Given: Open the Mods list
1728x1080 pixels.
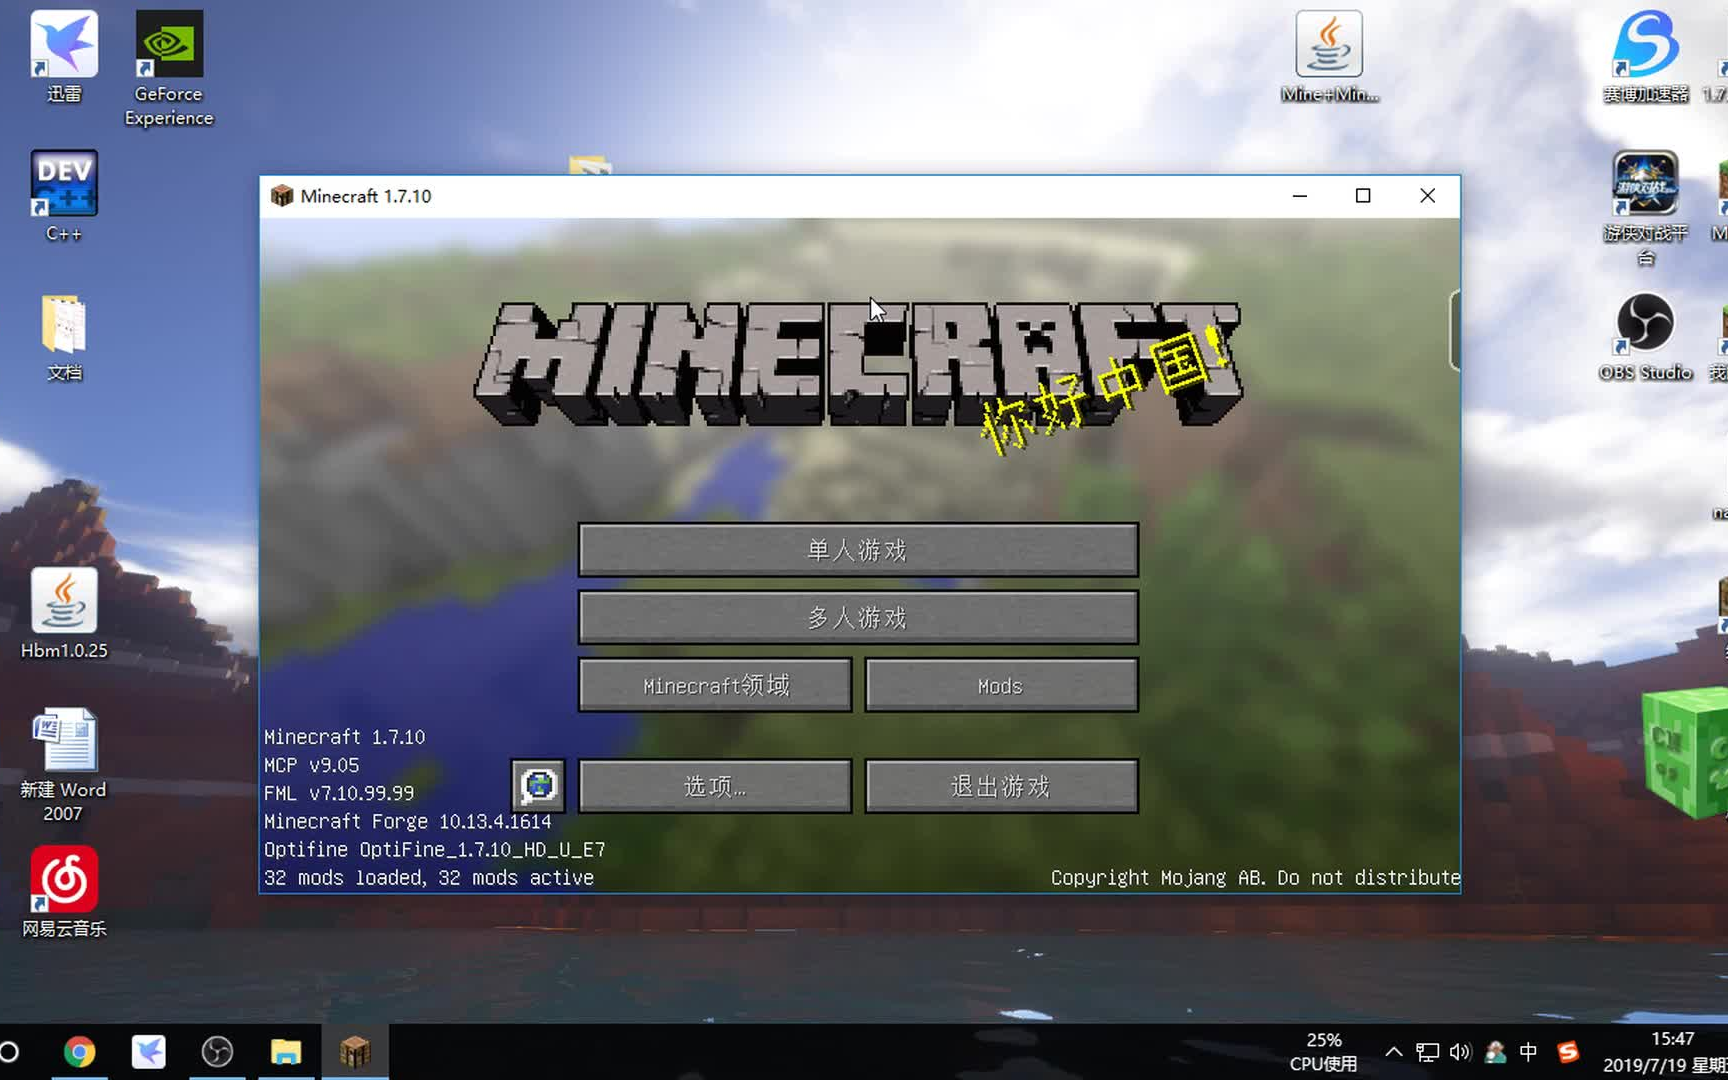Looking at the screenshot, I should coord(1001,685).
